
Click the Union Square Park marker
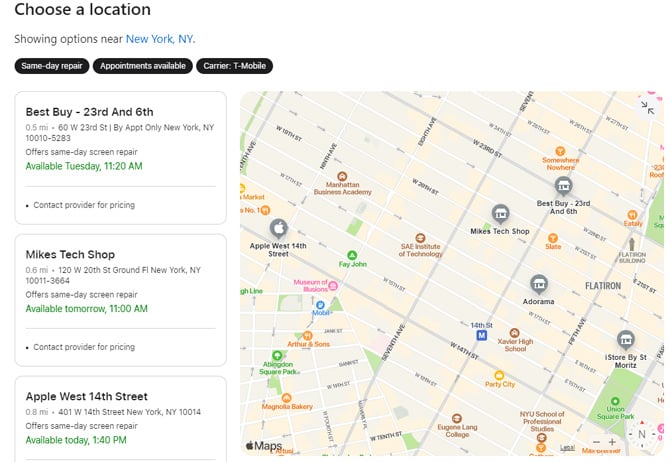(615, 401)
